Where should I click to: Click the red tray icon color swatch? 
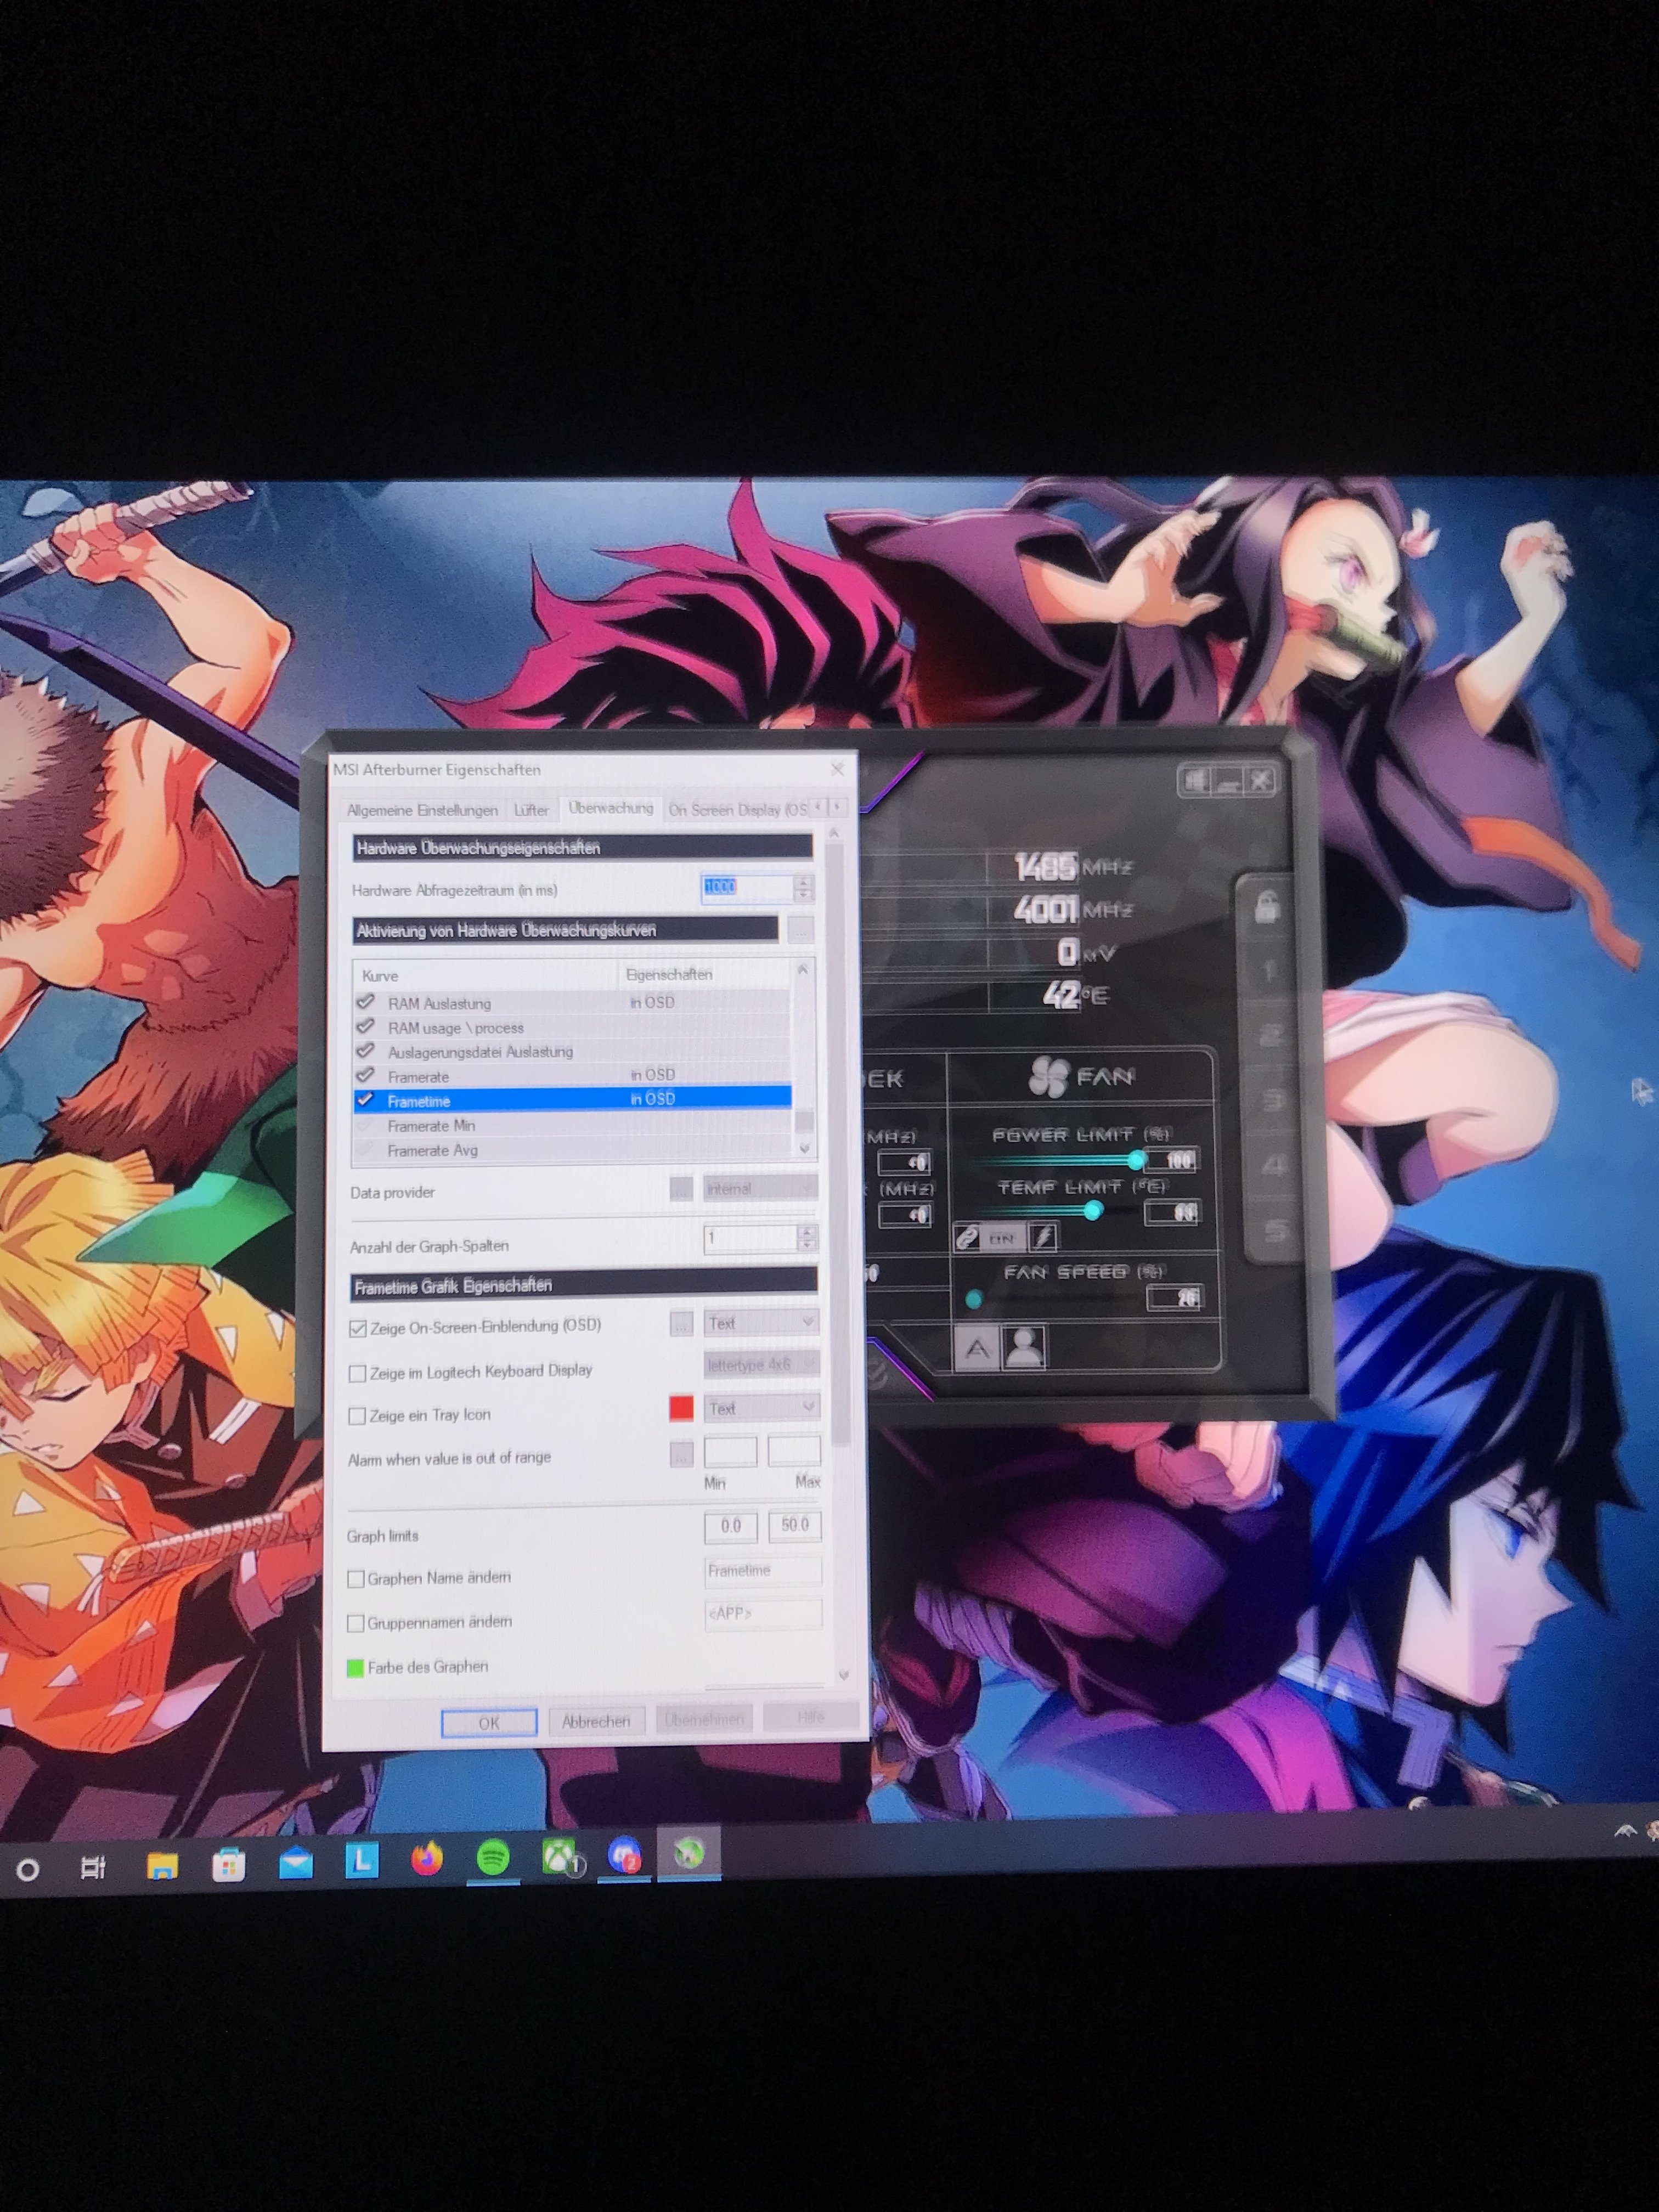point(681,1408)
